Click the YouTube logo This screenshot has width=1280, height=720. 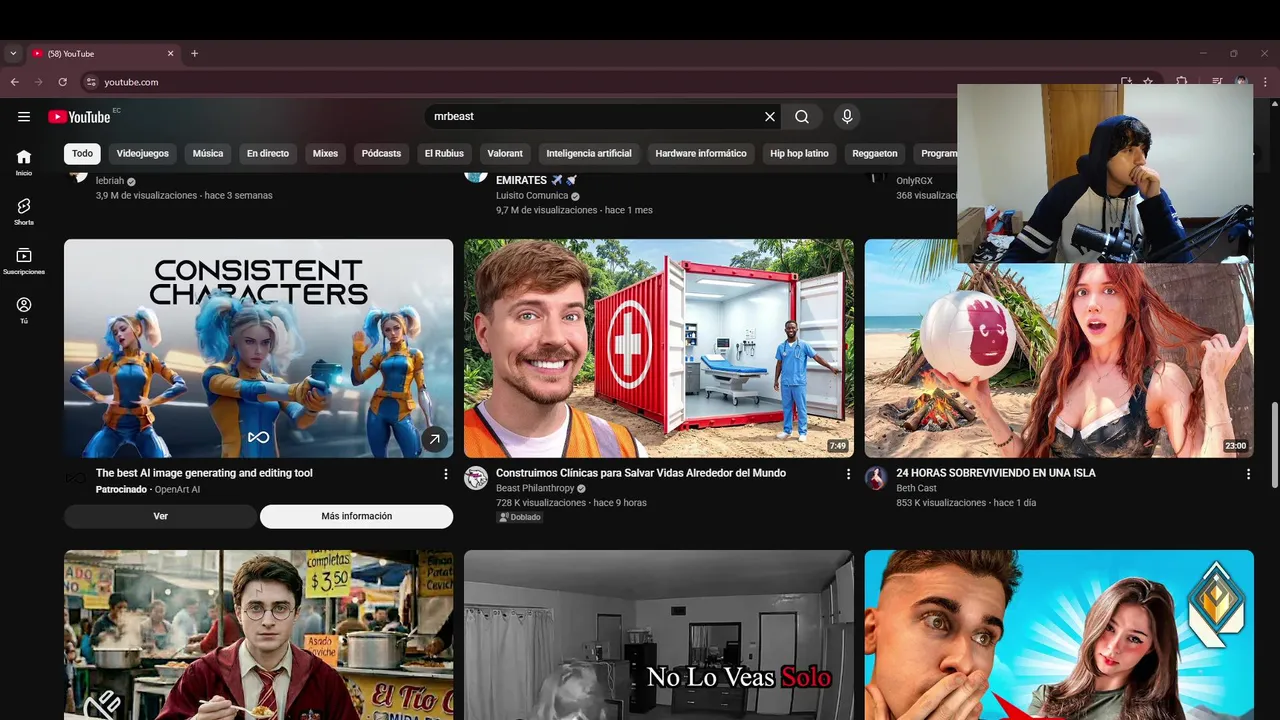(x=79, y=117)
